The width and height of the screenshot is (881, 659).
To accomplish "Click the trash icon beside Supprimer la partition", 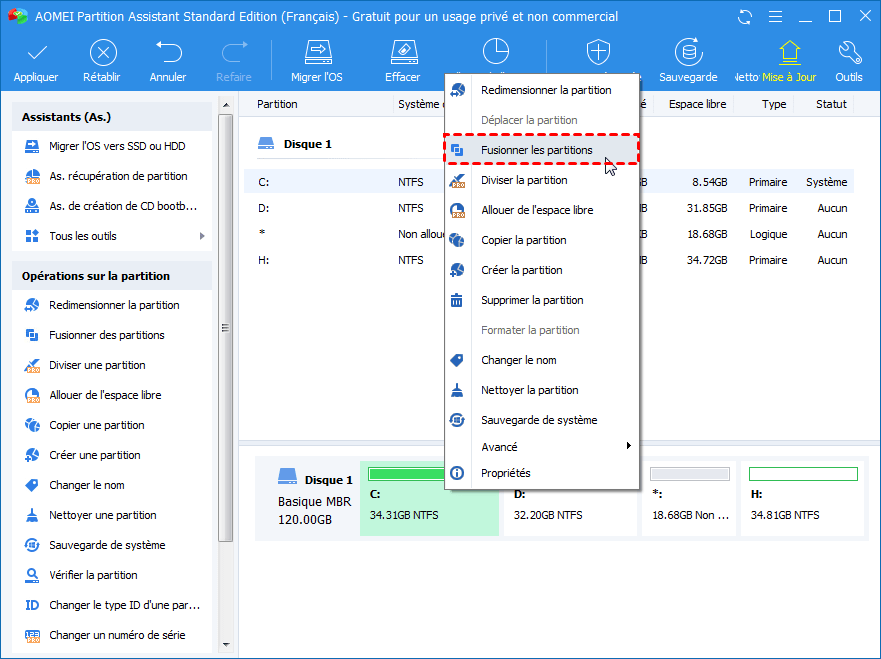I will tap(457, 300).
